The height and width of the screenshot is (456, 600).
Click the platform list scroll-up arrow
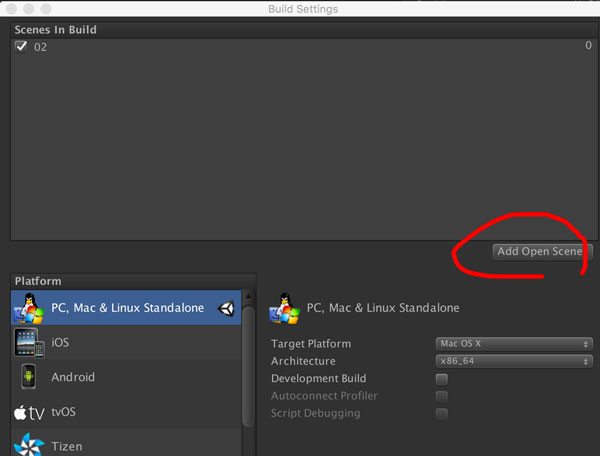[x=248, y=296]
